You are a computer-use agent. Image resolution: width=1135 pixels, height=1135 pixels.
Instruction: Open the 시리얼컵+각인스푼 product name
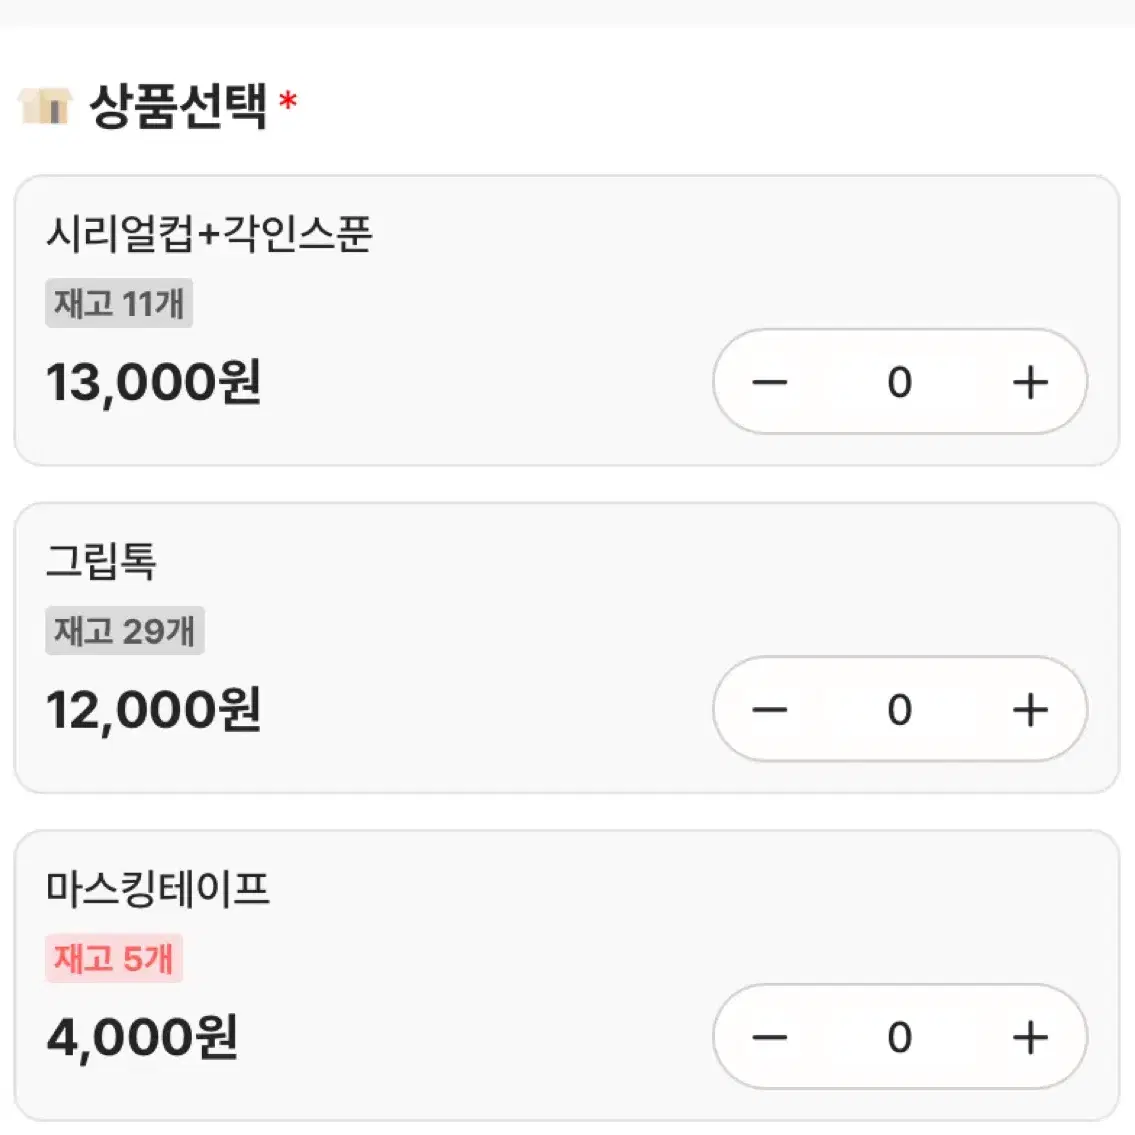click(x=209, y=235)
